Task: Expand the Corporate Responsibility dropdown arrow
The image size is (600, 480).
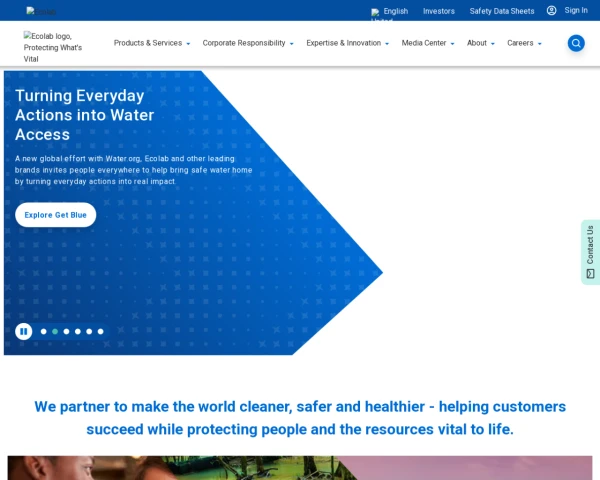Action: click(x=292, y=44)
